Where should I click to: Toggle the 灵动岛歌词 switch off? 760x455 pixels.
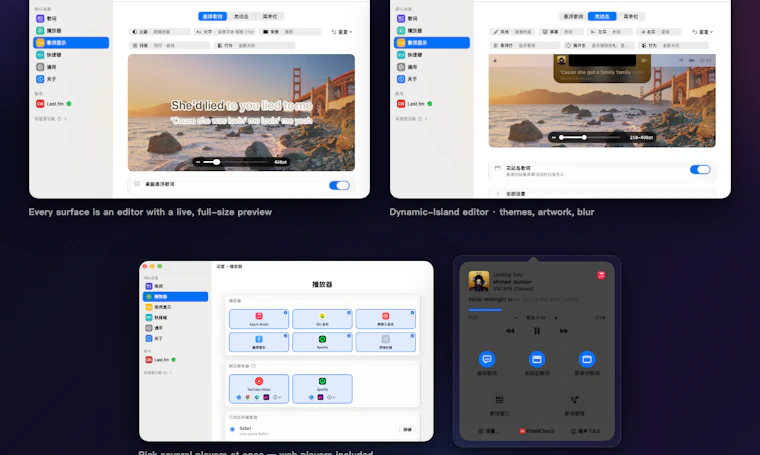(700, 169)
